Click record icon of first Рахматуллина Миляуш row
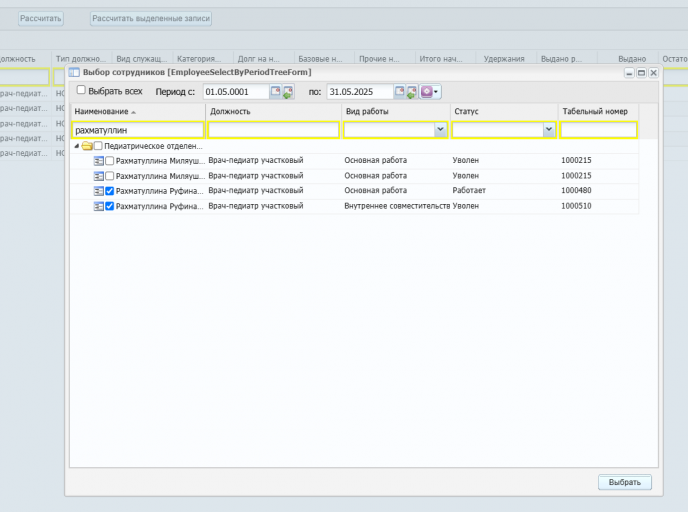 [x=99, y=161]
